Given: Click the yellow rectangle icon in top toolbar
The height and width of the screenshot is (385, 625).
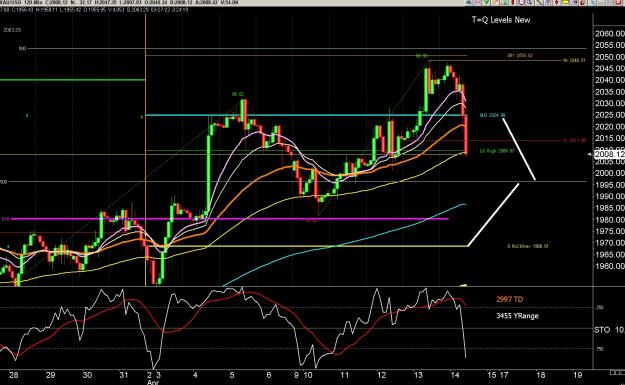Looking at the screenshot, I should pyautogui.click(x=565, y=2).
